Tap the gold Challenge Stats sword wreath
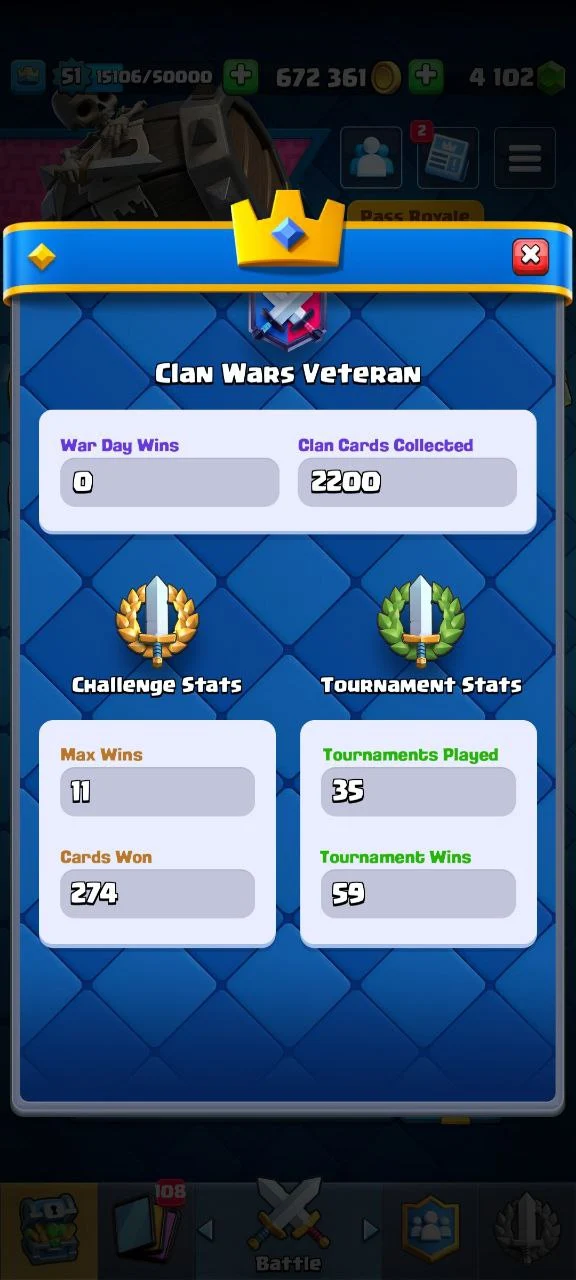 [157, 620]
